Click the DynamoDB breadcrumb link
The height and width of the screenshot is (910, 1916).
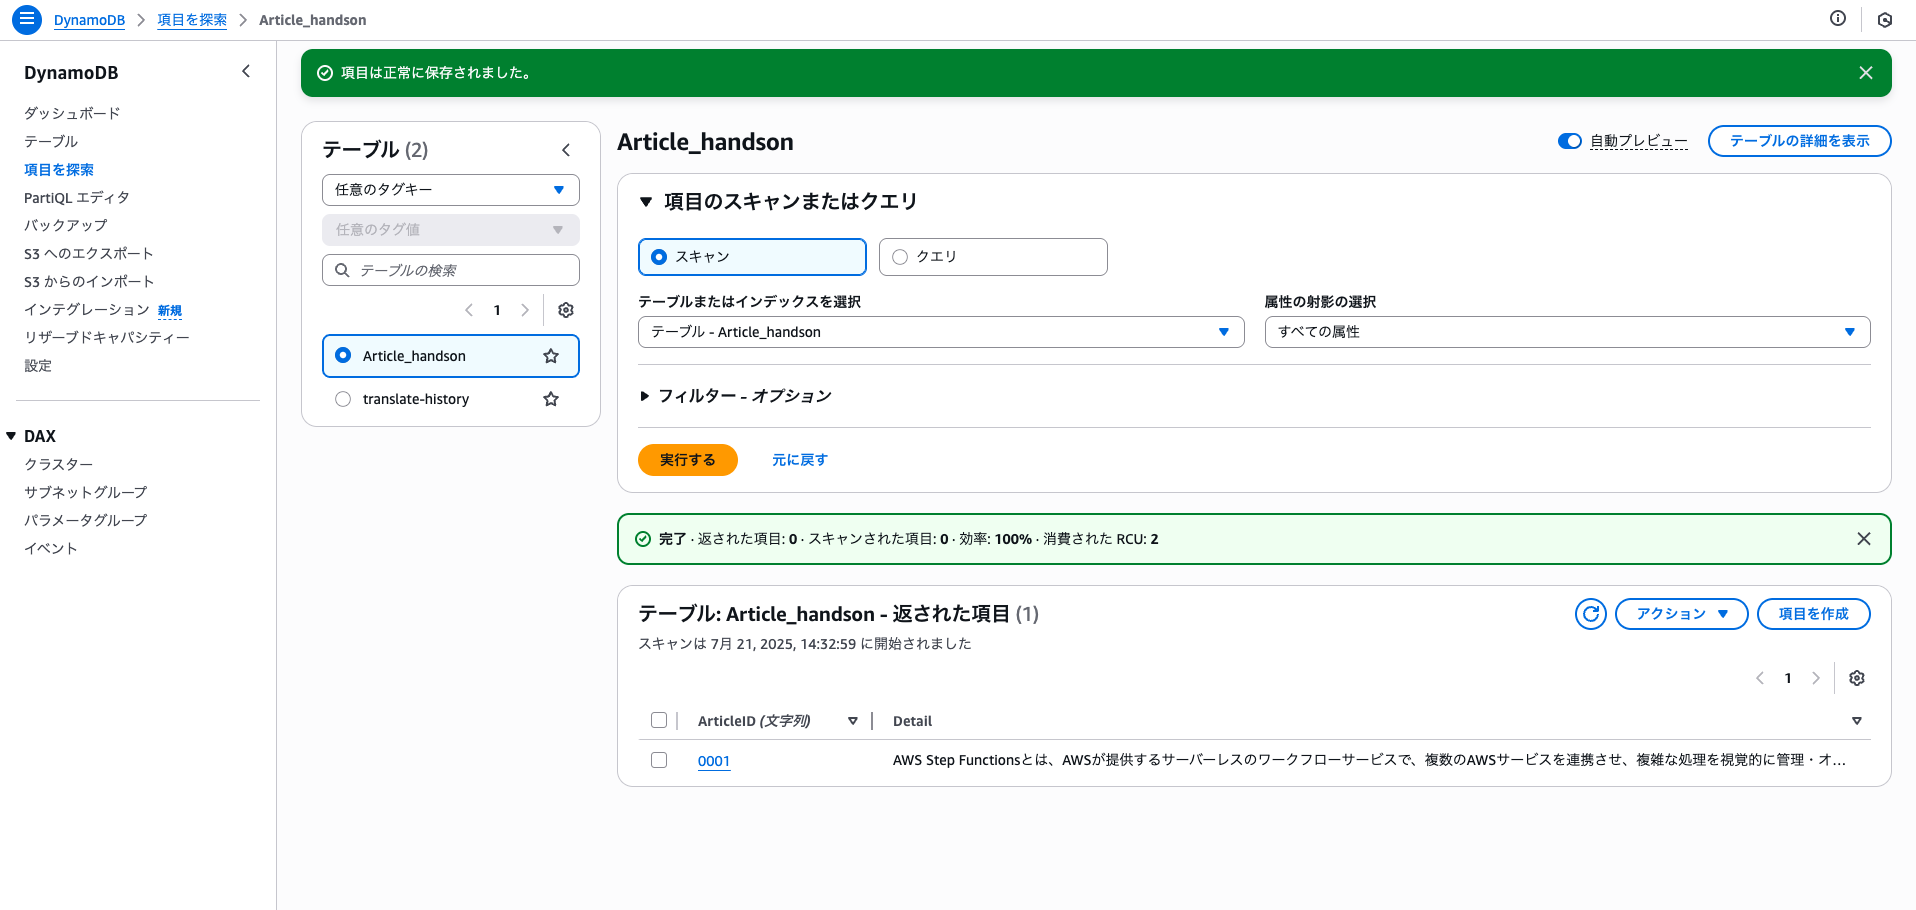point(90,20)
